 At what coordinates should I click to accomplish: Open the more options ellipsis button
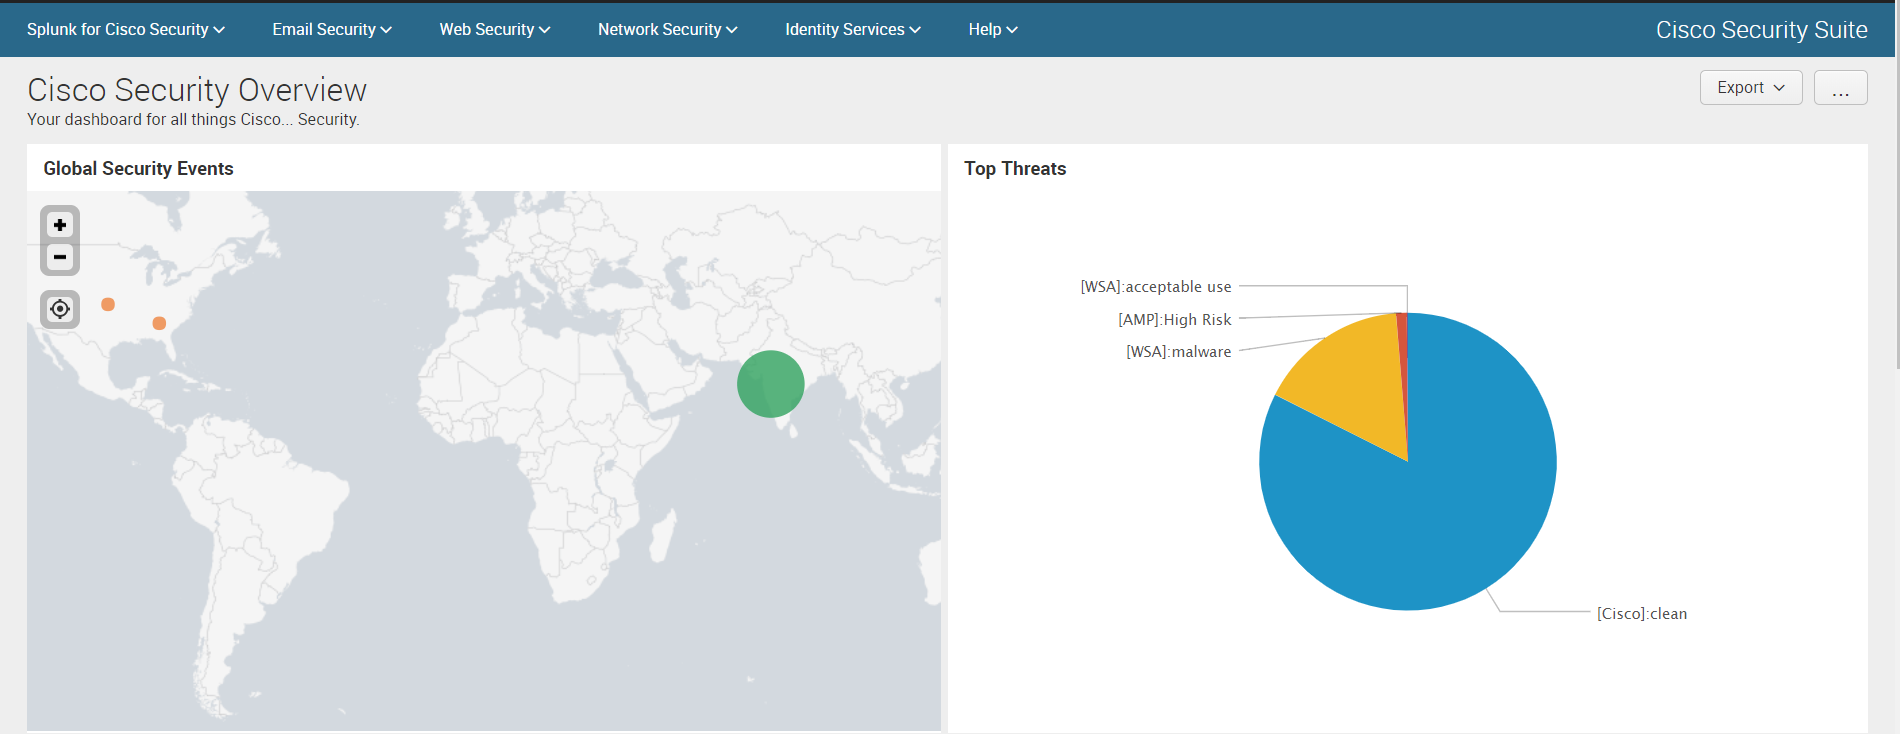click(1841, 88)
